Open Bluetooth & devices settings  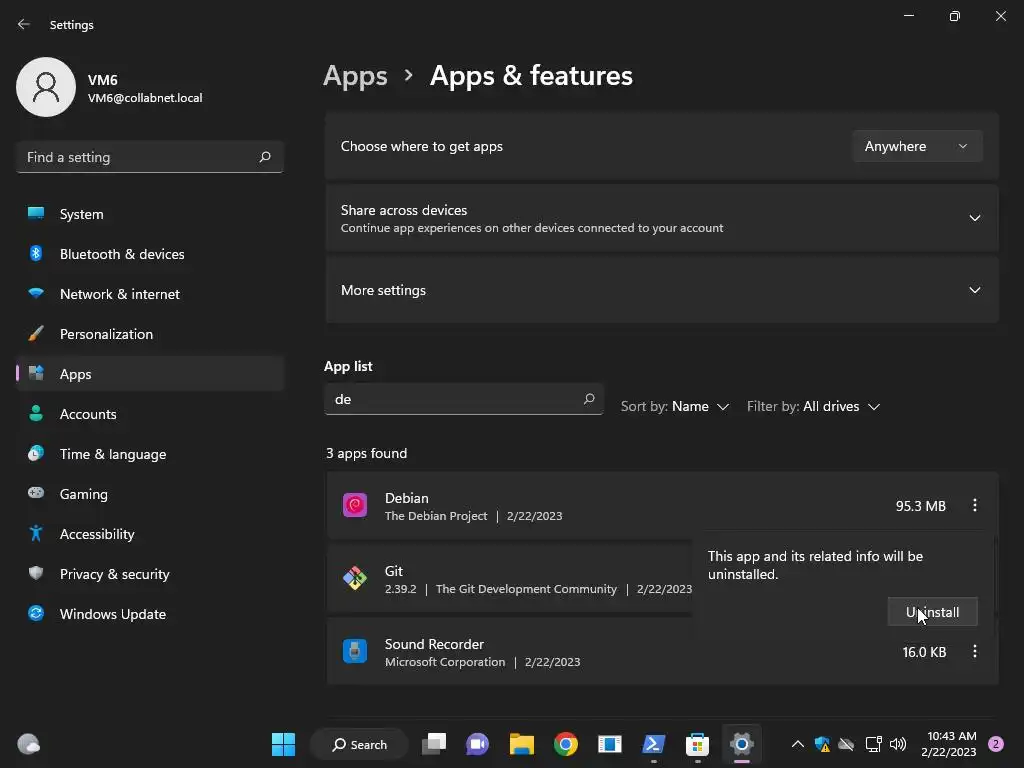(x=150, y=254)
